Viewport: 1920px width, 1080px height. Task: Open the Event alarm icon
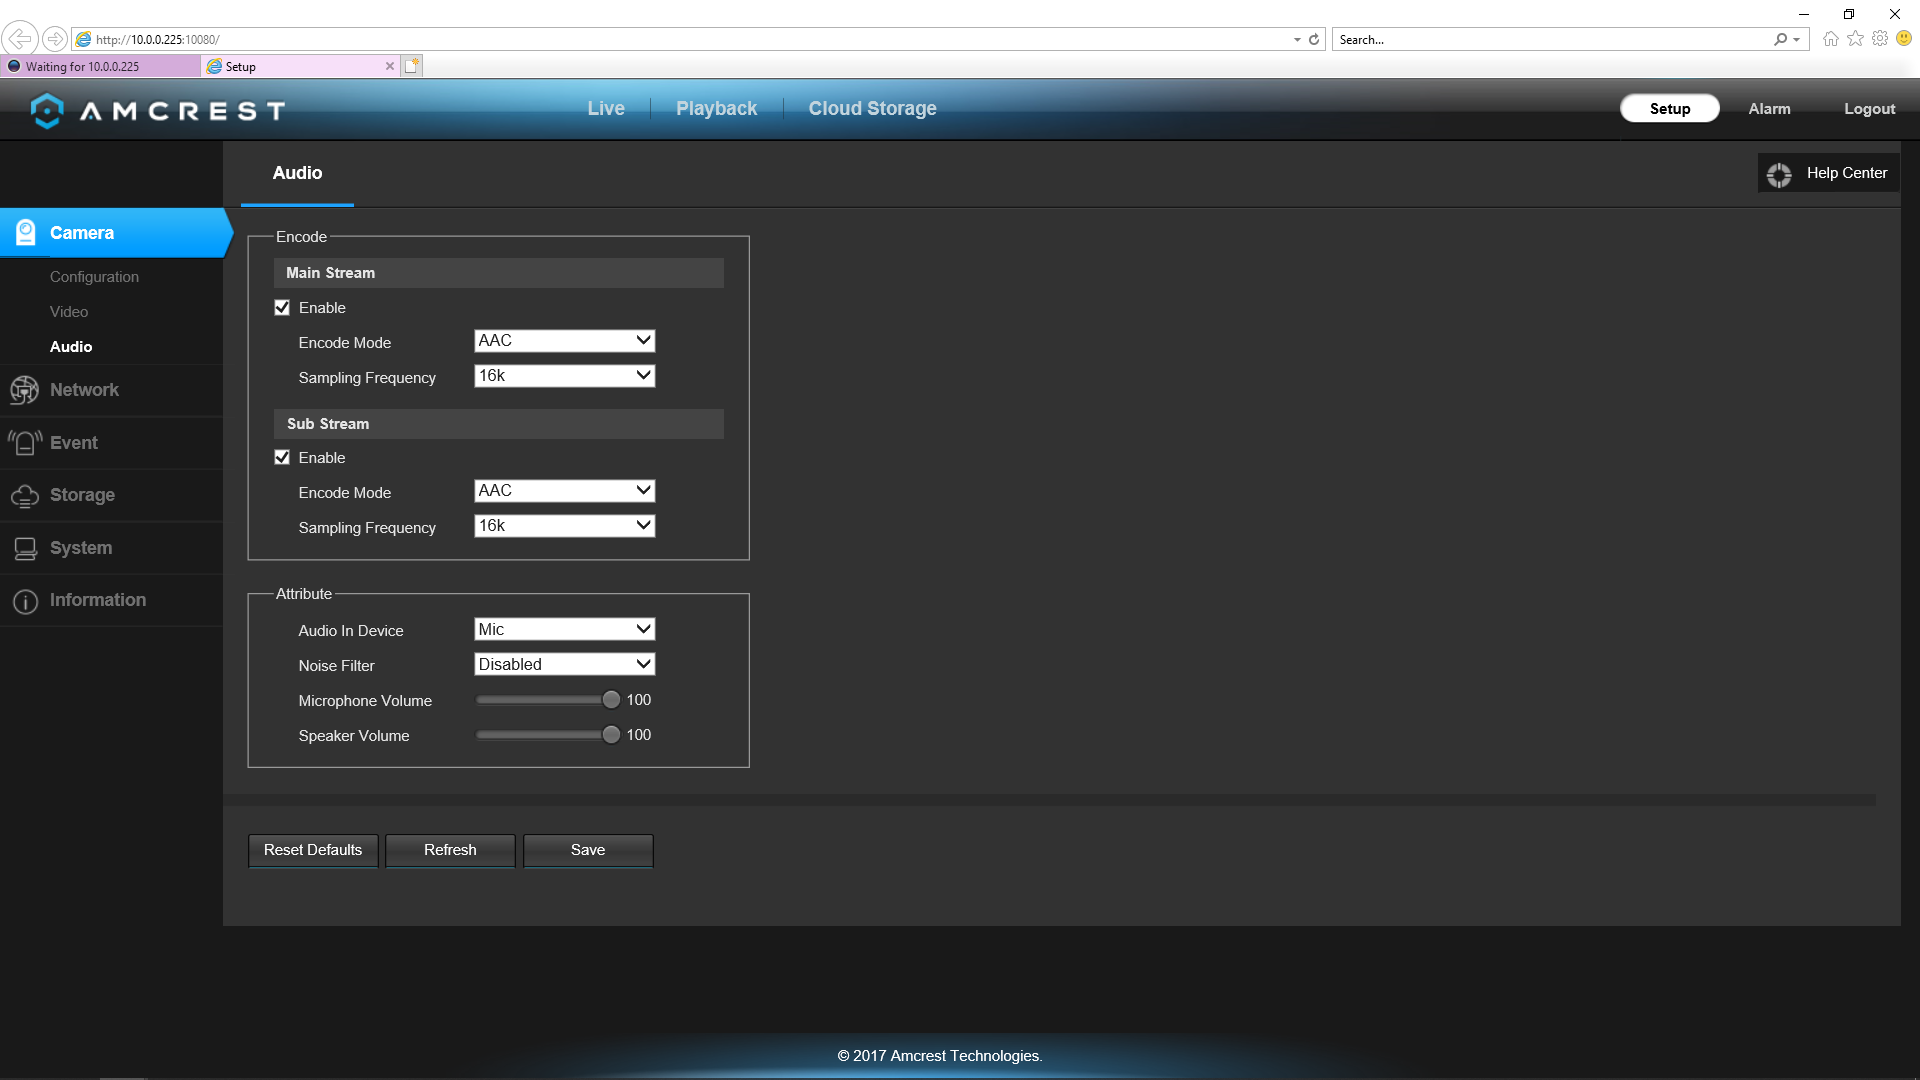pyautogui.click(x=25, y=443)
